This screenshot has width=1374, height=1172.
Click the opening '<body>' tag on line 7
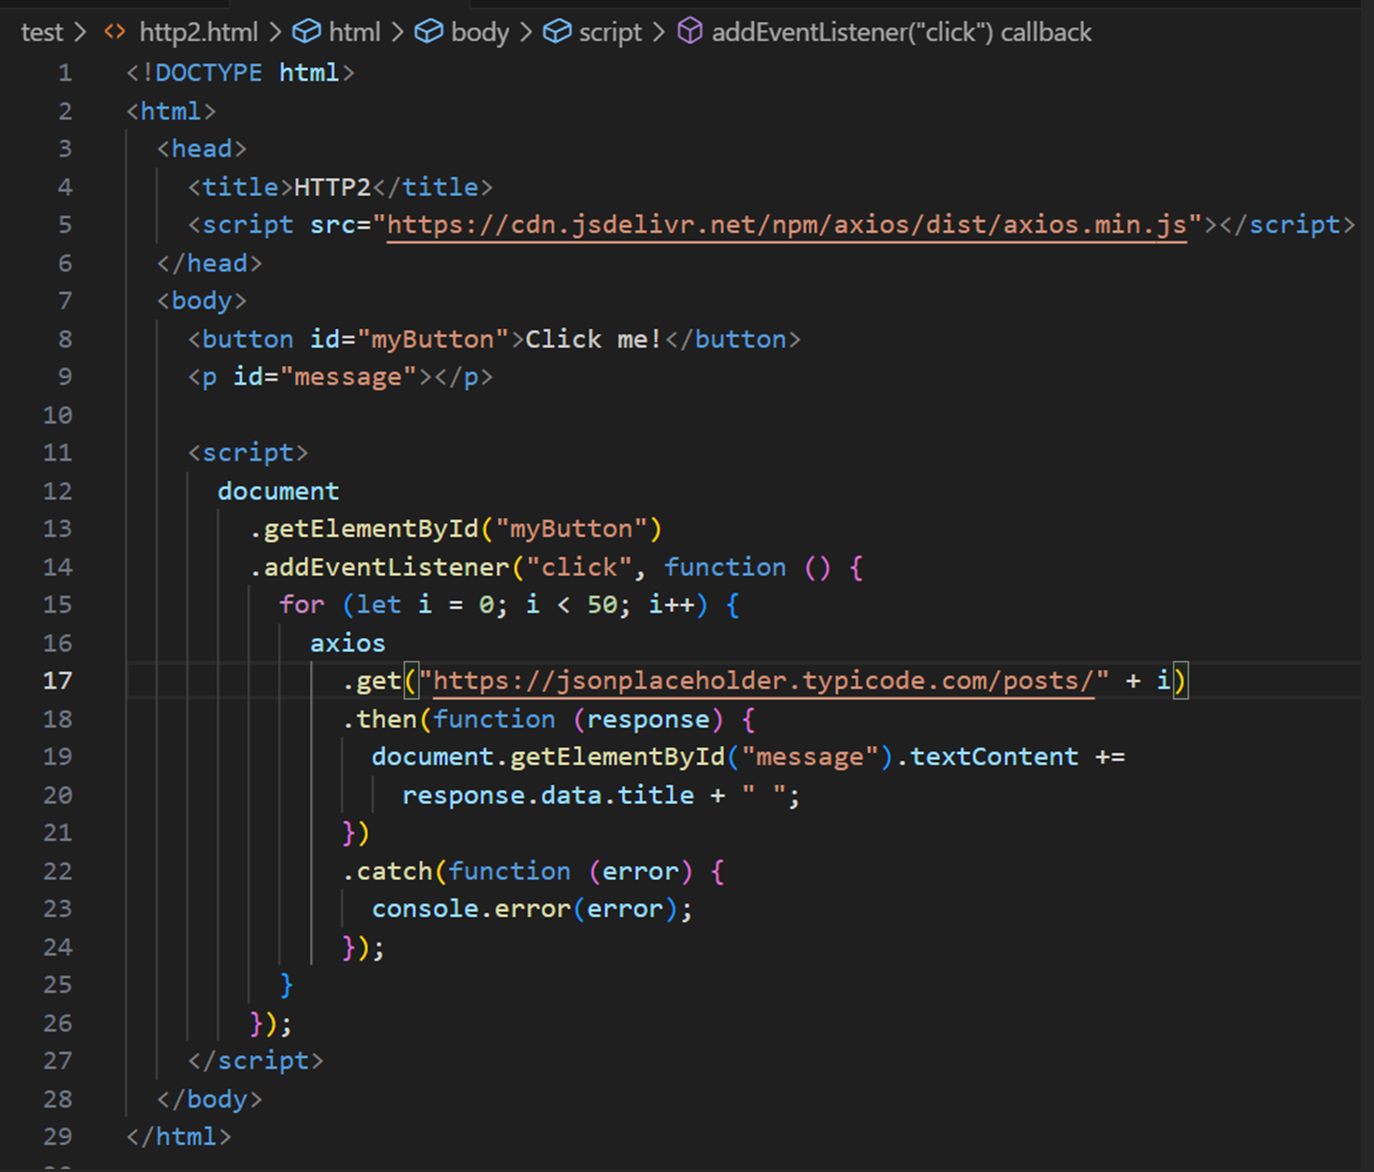tap(202, 301)
